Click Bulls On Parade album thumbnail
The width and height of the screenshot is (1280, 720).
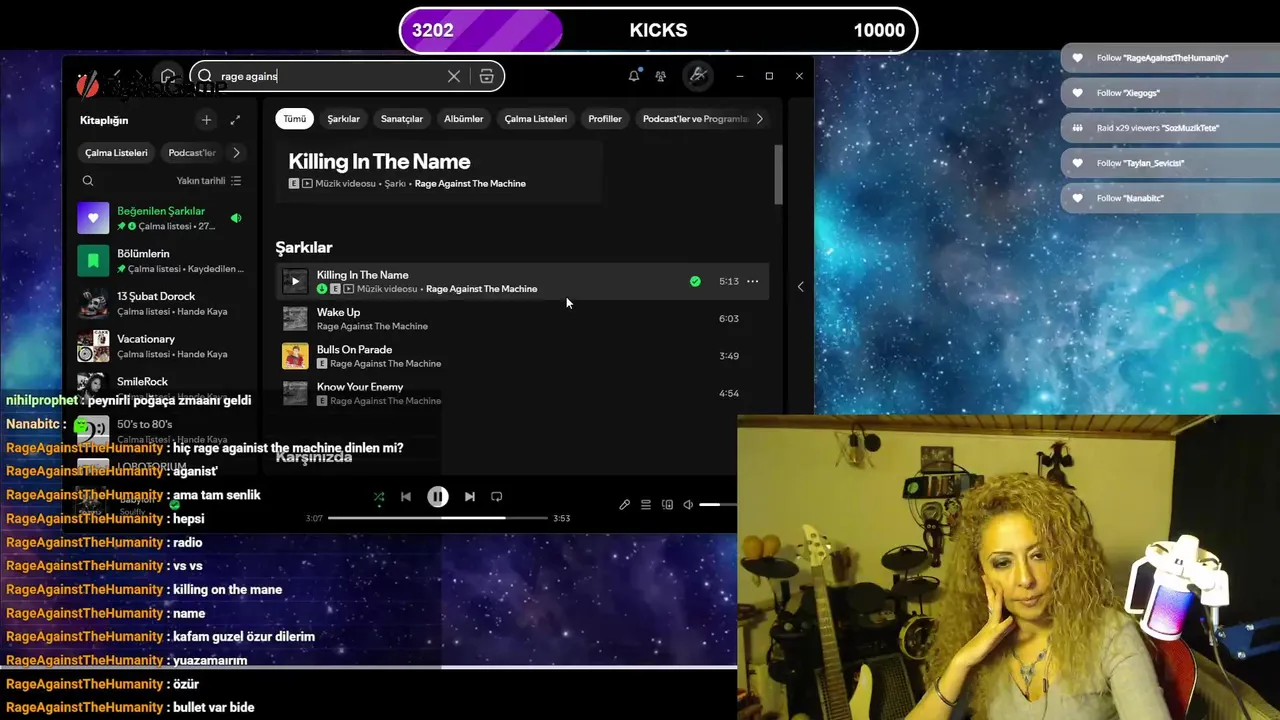(x=295, y=356)
